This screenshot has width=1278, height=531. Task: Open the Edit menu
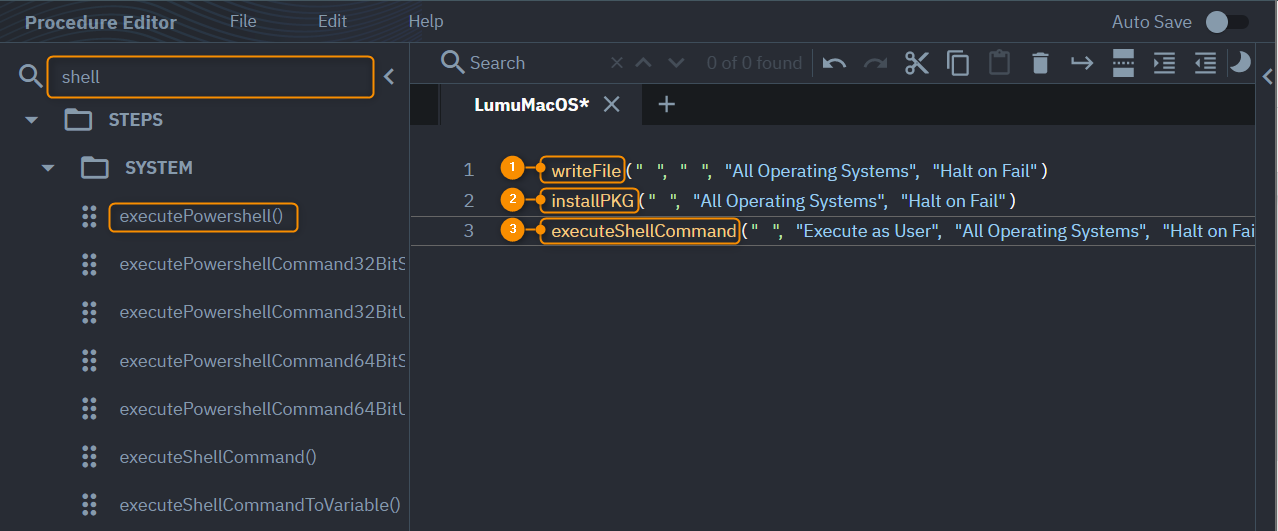pyautogui.click(x=333, y=21)
